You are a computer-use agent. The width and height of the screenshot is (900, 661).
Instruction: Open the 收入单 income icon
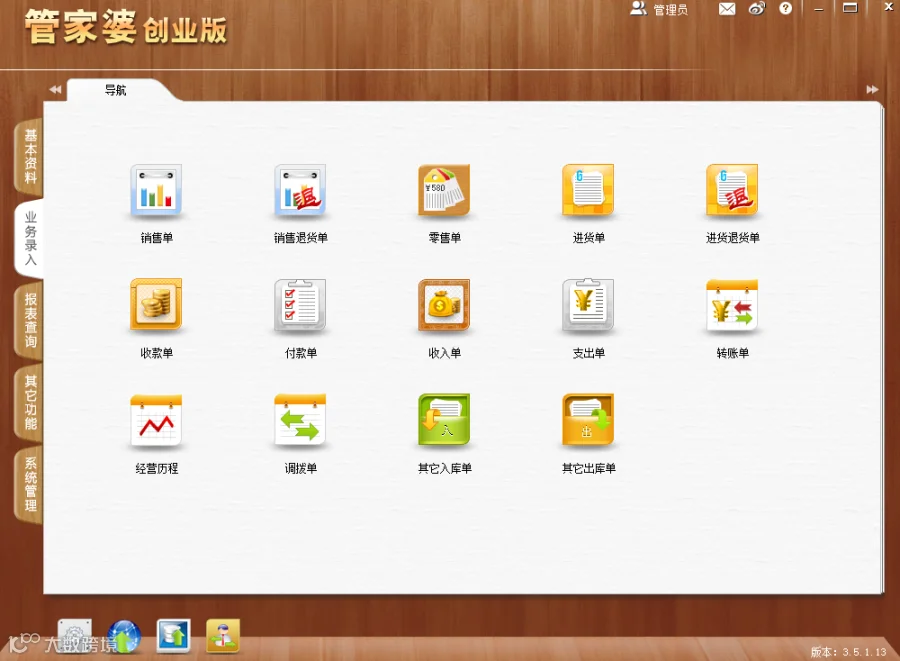[x=444, y=305]
